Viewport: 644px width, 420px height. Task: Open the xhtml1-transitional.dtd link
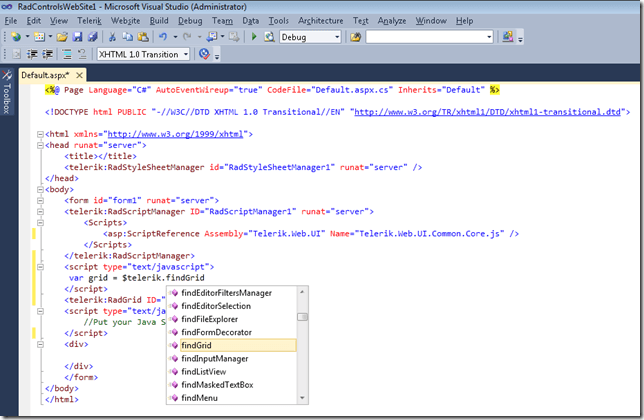(x=488, y=112)
